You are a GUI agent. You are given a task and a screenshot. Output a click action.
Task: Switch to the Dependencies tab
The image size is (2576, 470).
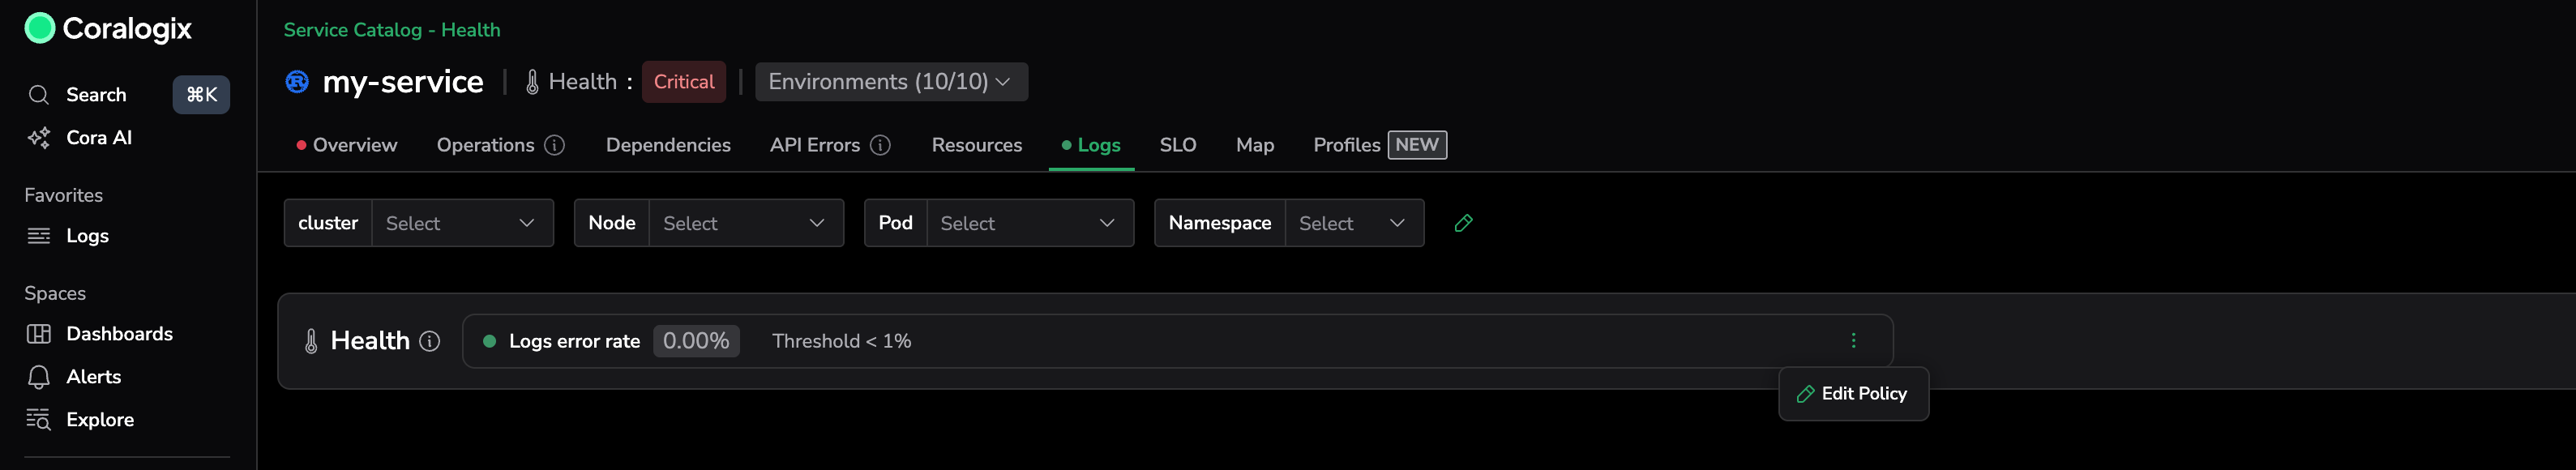[668, 146]
